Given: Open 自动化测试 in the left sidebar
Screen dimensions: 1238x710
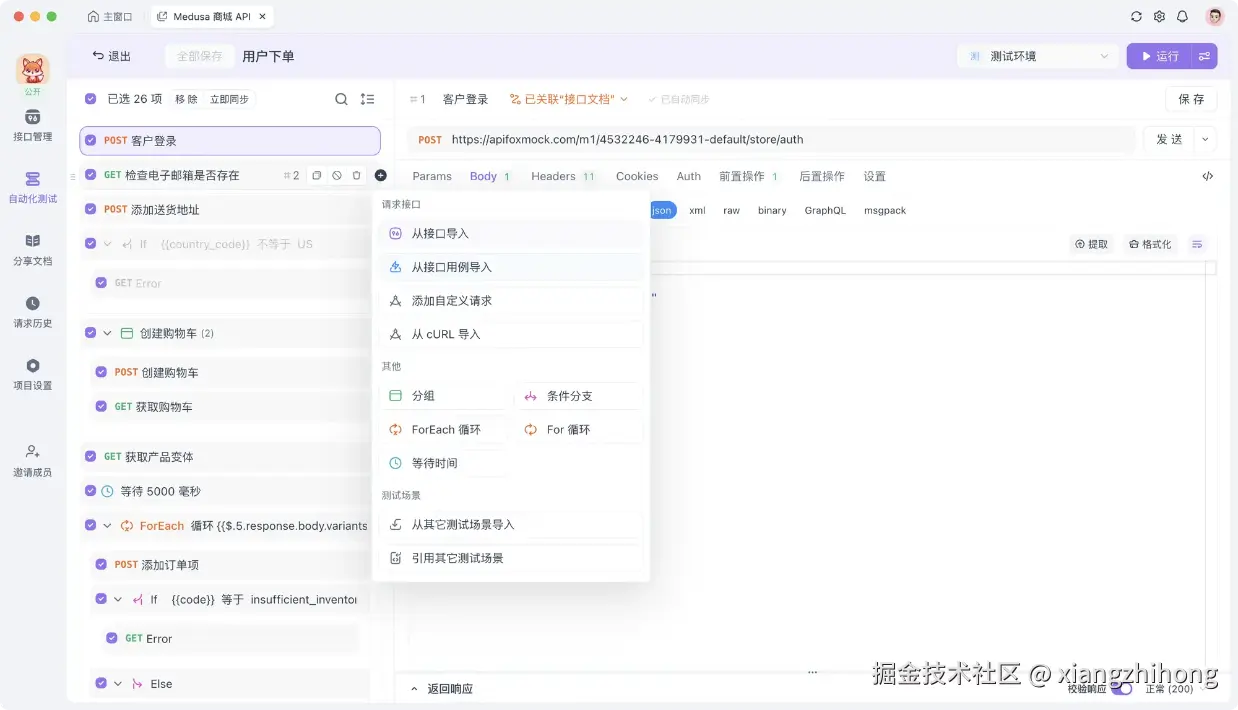Looking at the screenshot, I should 32,187.
